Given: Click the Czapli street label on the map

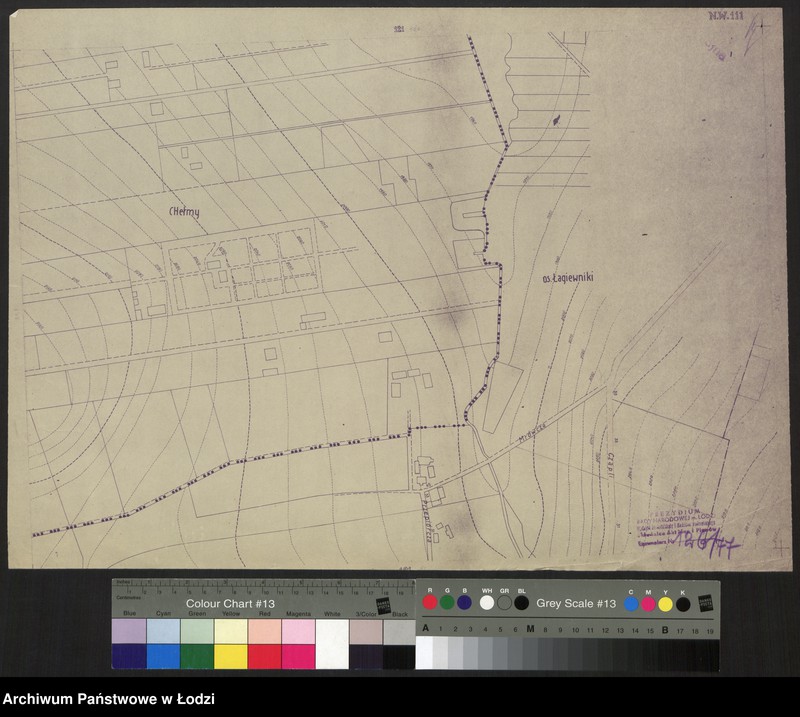Looking at the screenshot, I should coord(609,461).
